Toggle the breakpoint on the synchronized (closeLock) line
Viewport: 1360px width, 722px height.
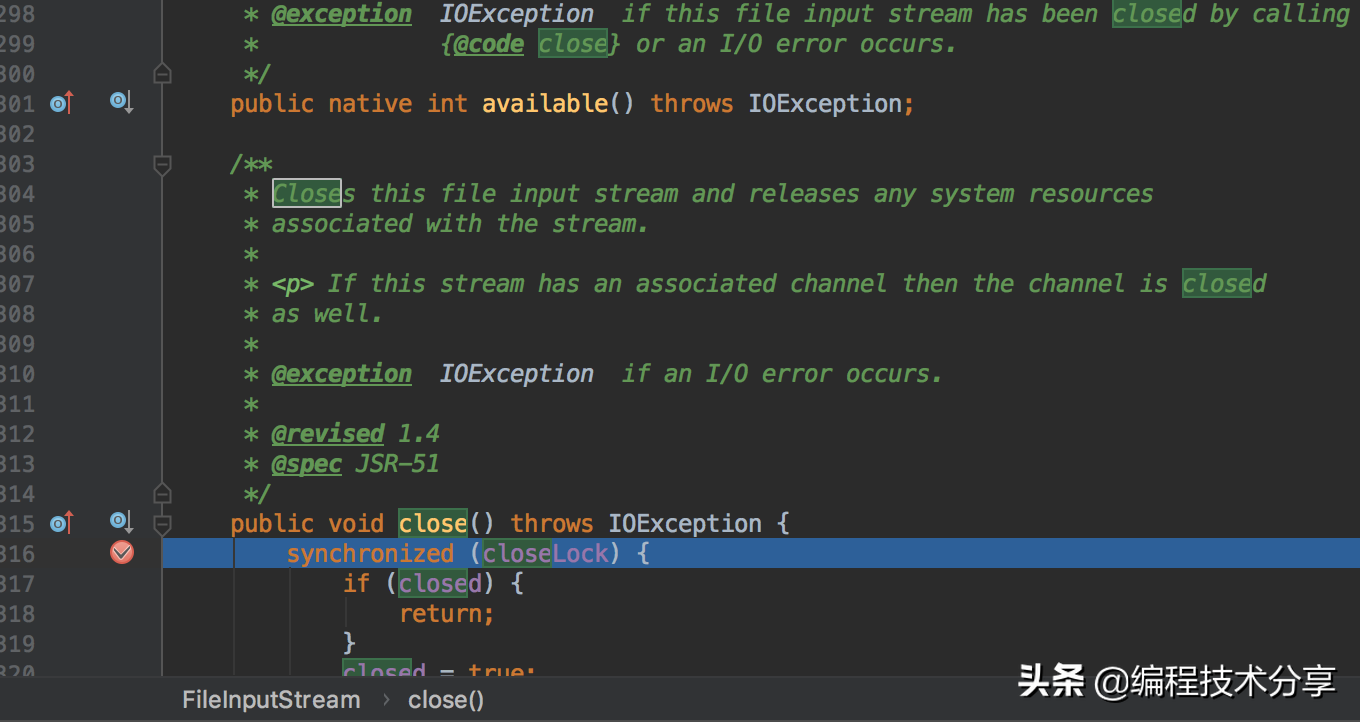pos(122,552)
